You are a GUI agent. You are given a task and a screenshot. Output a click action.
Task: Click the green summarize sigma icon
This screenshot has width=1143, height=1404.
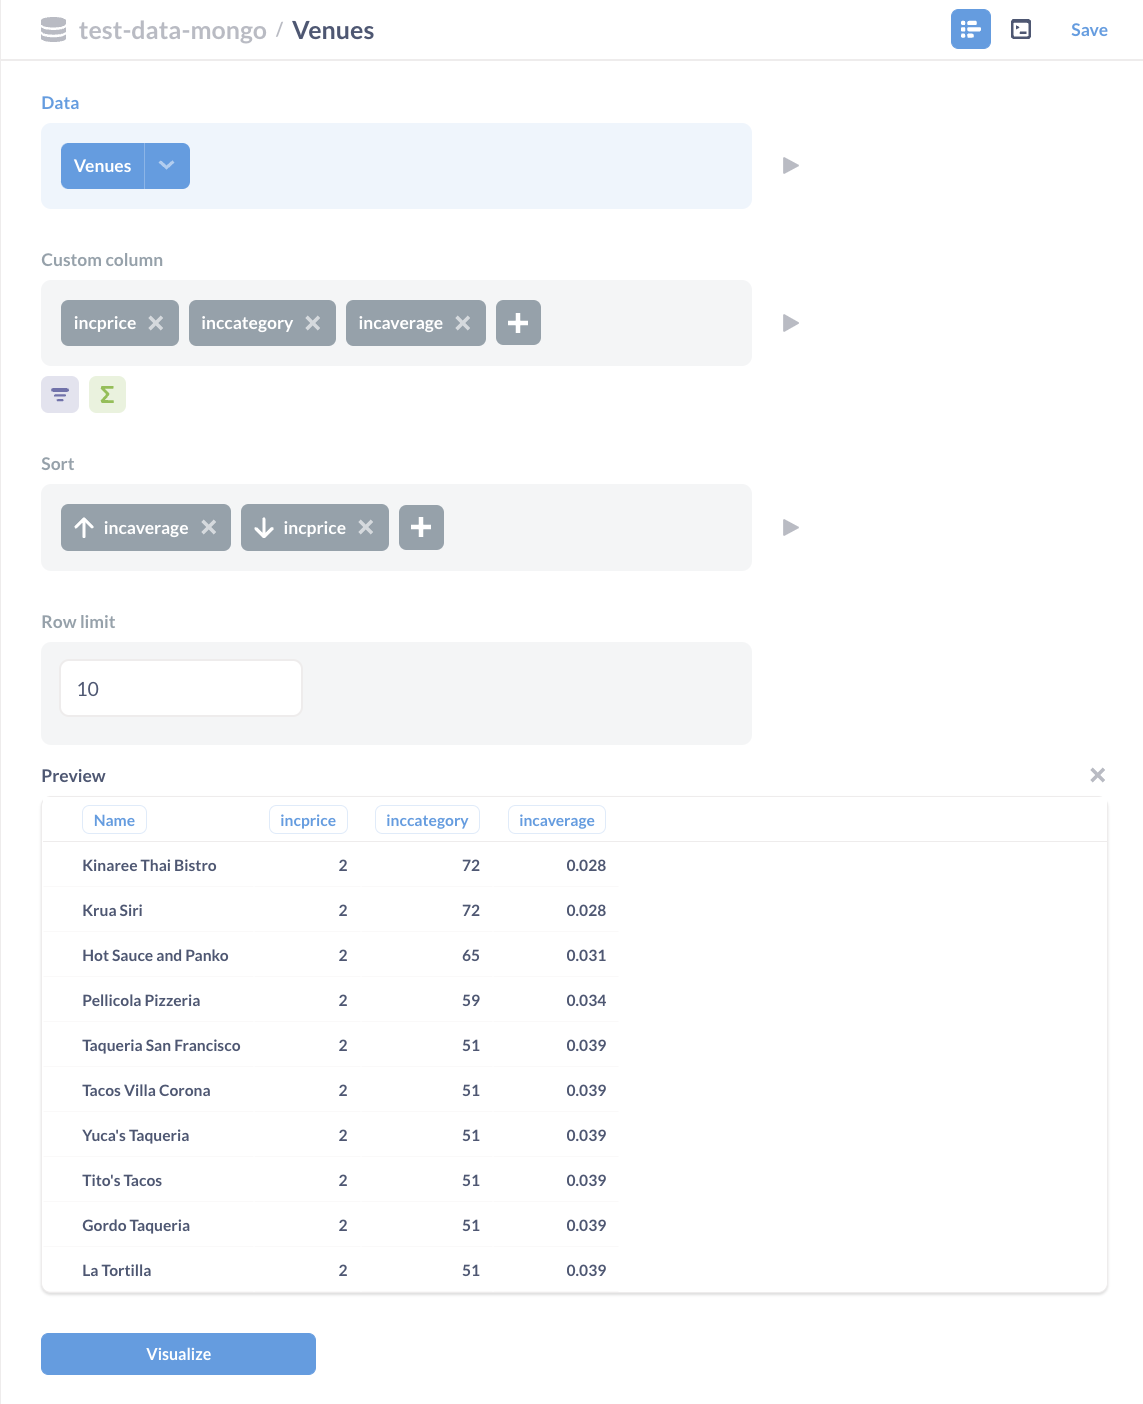pos(107,394)
